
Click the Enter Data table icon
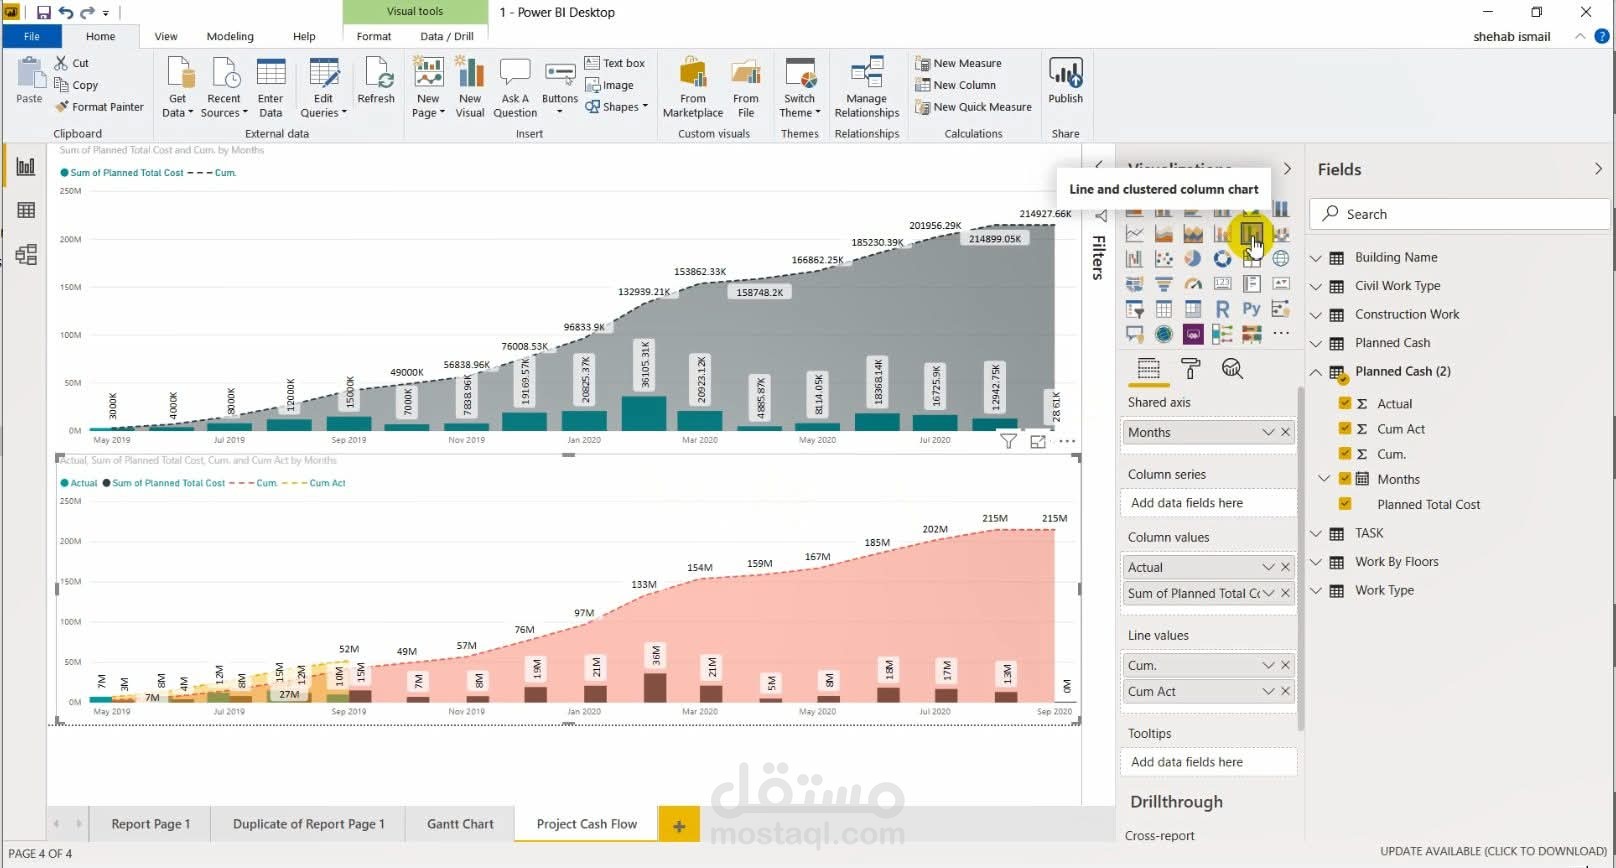(271, 87)
